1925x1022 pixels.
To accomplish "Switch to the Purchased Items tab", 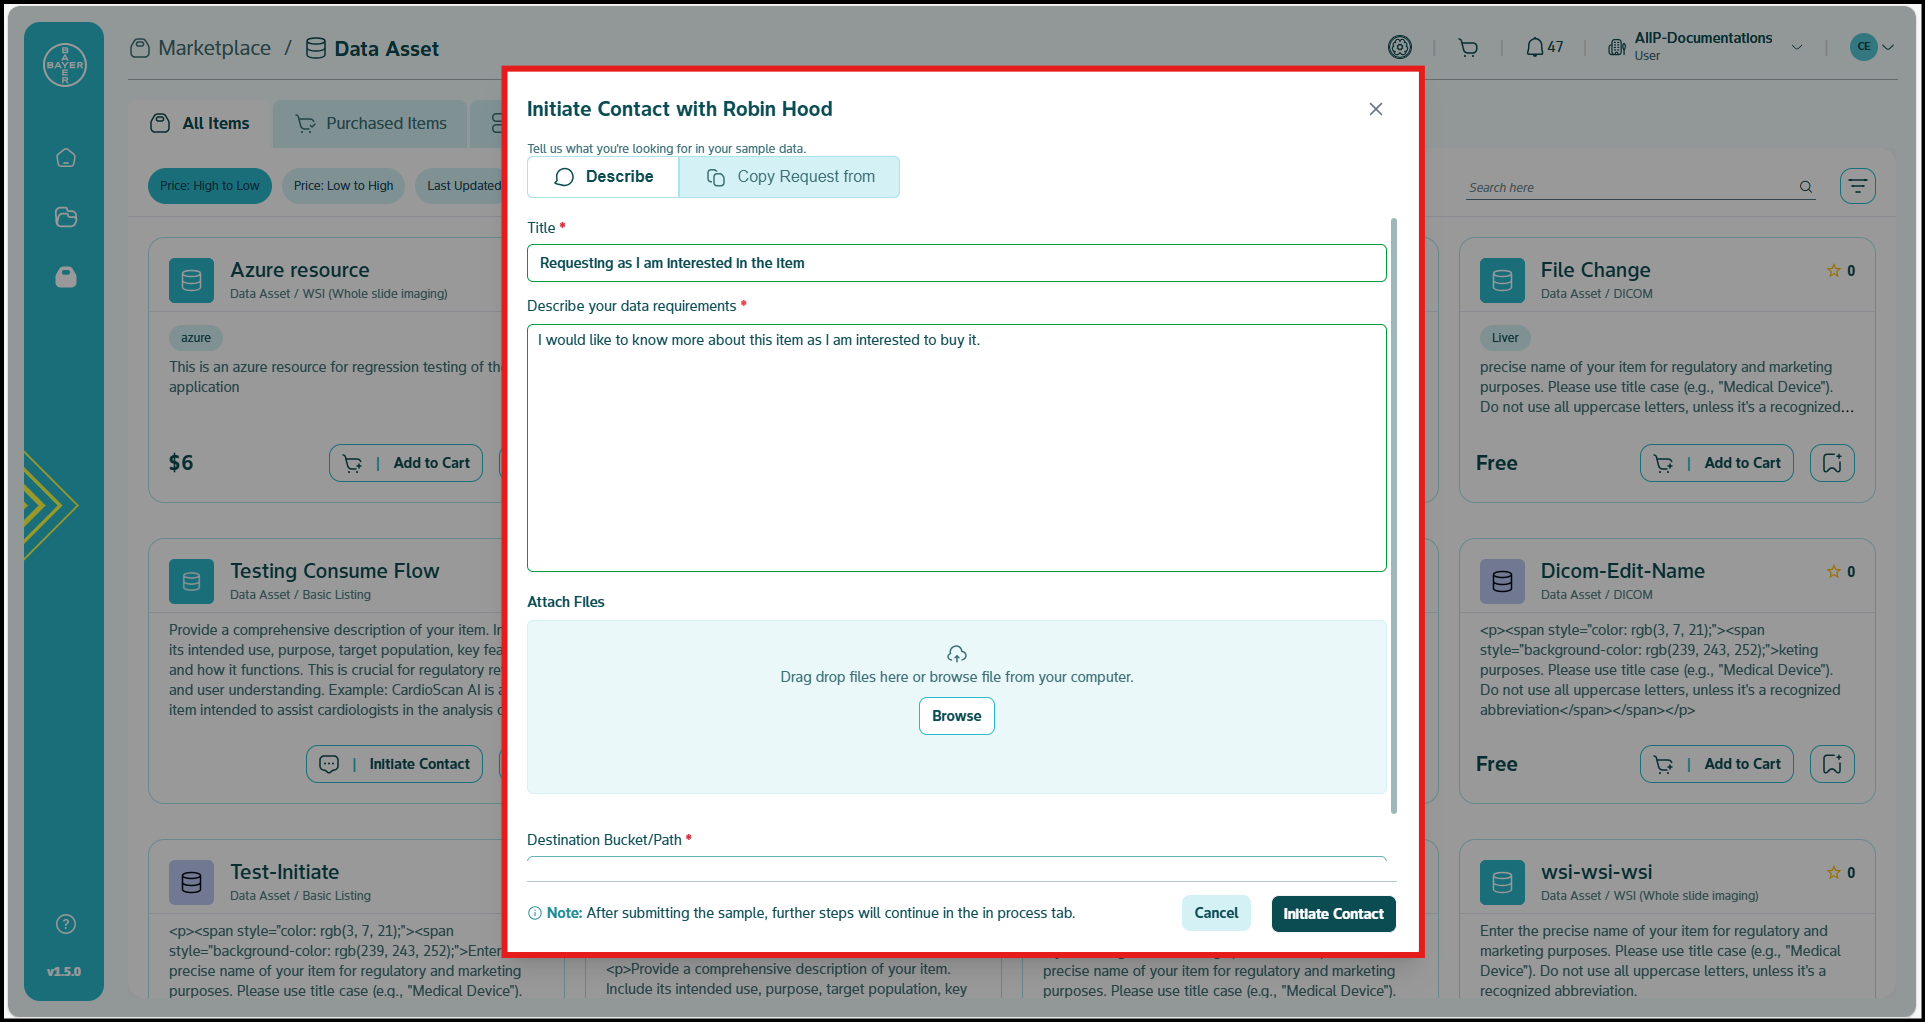I will [x=369, y=123].
